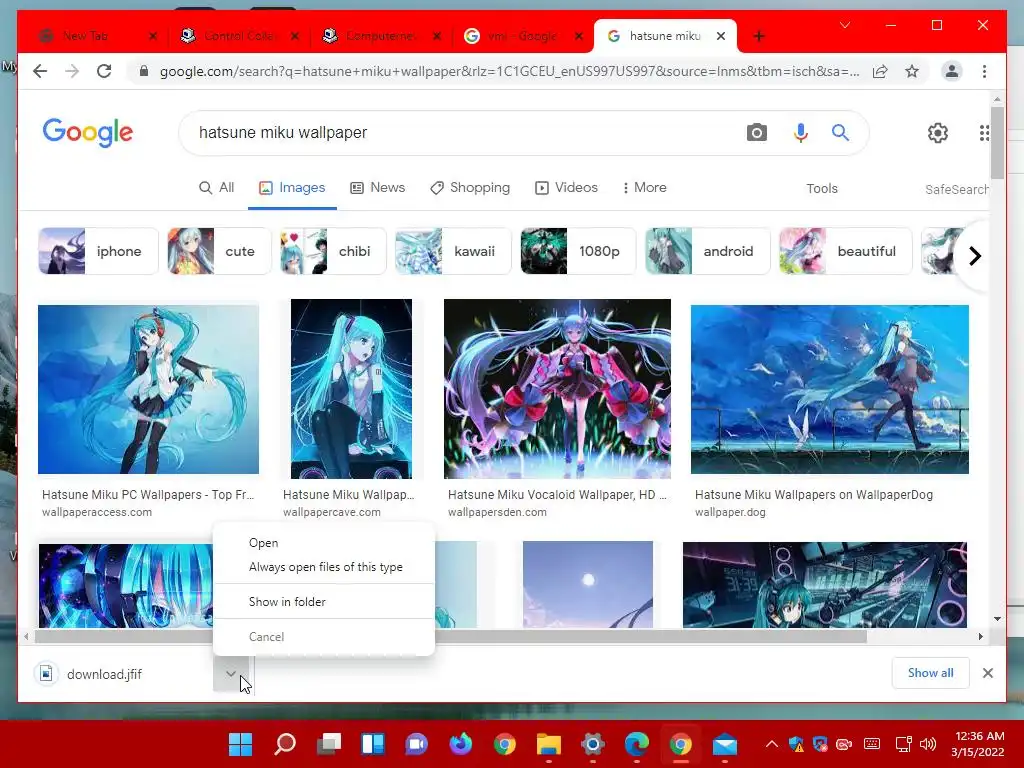1024x768 pixels.
Task: Choose Always open files of this type
Action: tap(323, 567)
